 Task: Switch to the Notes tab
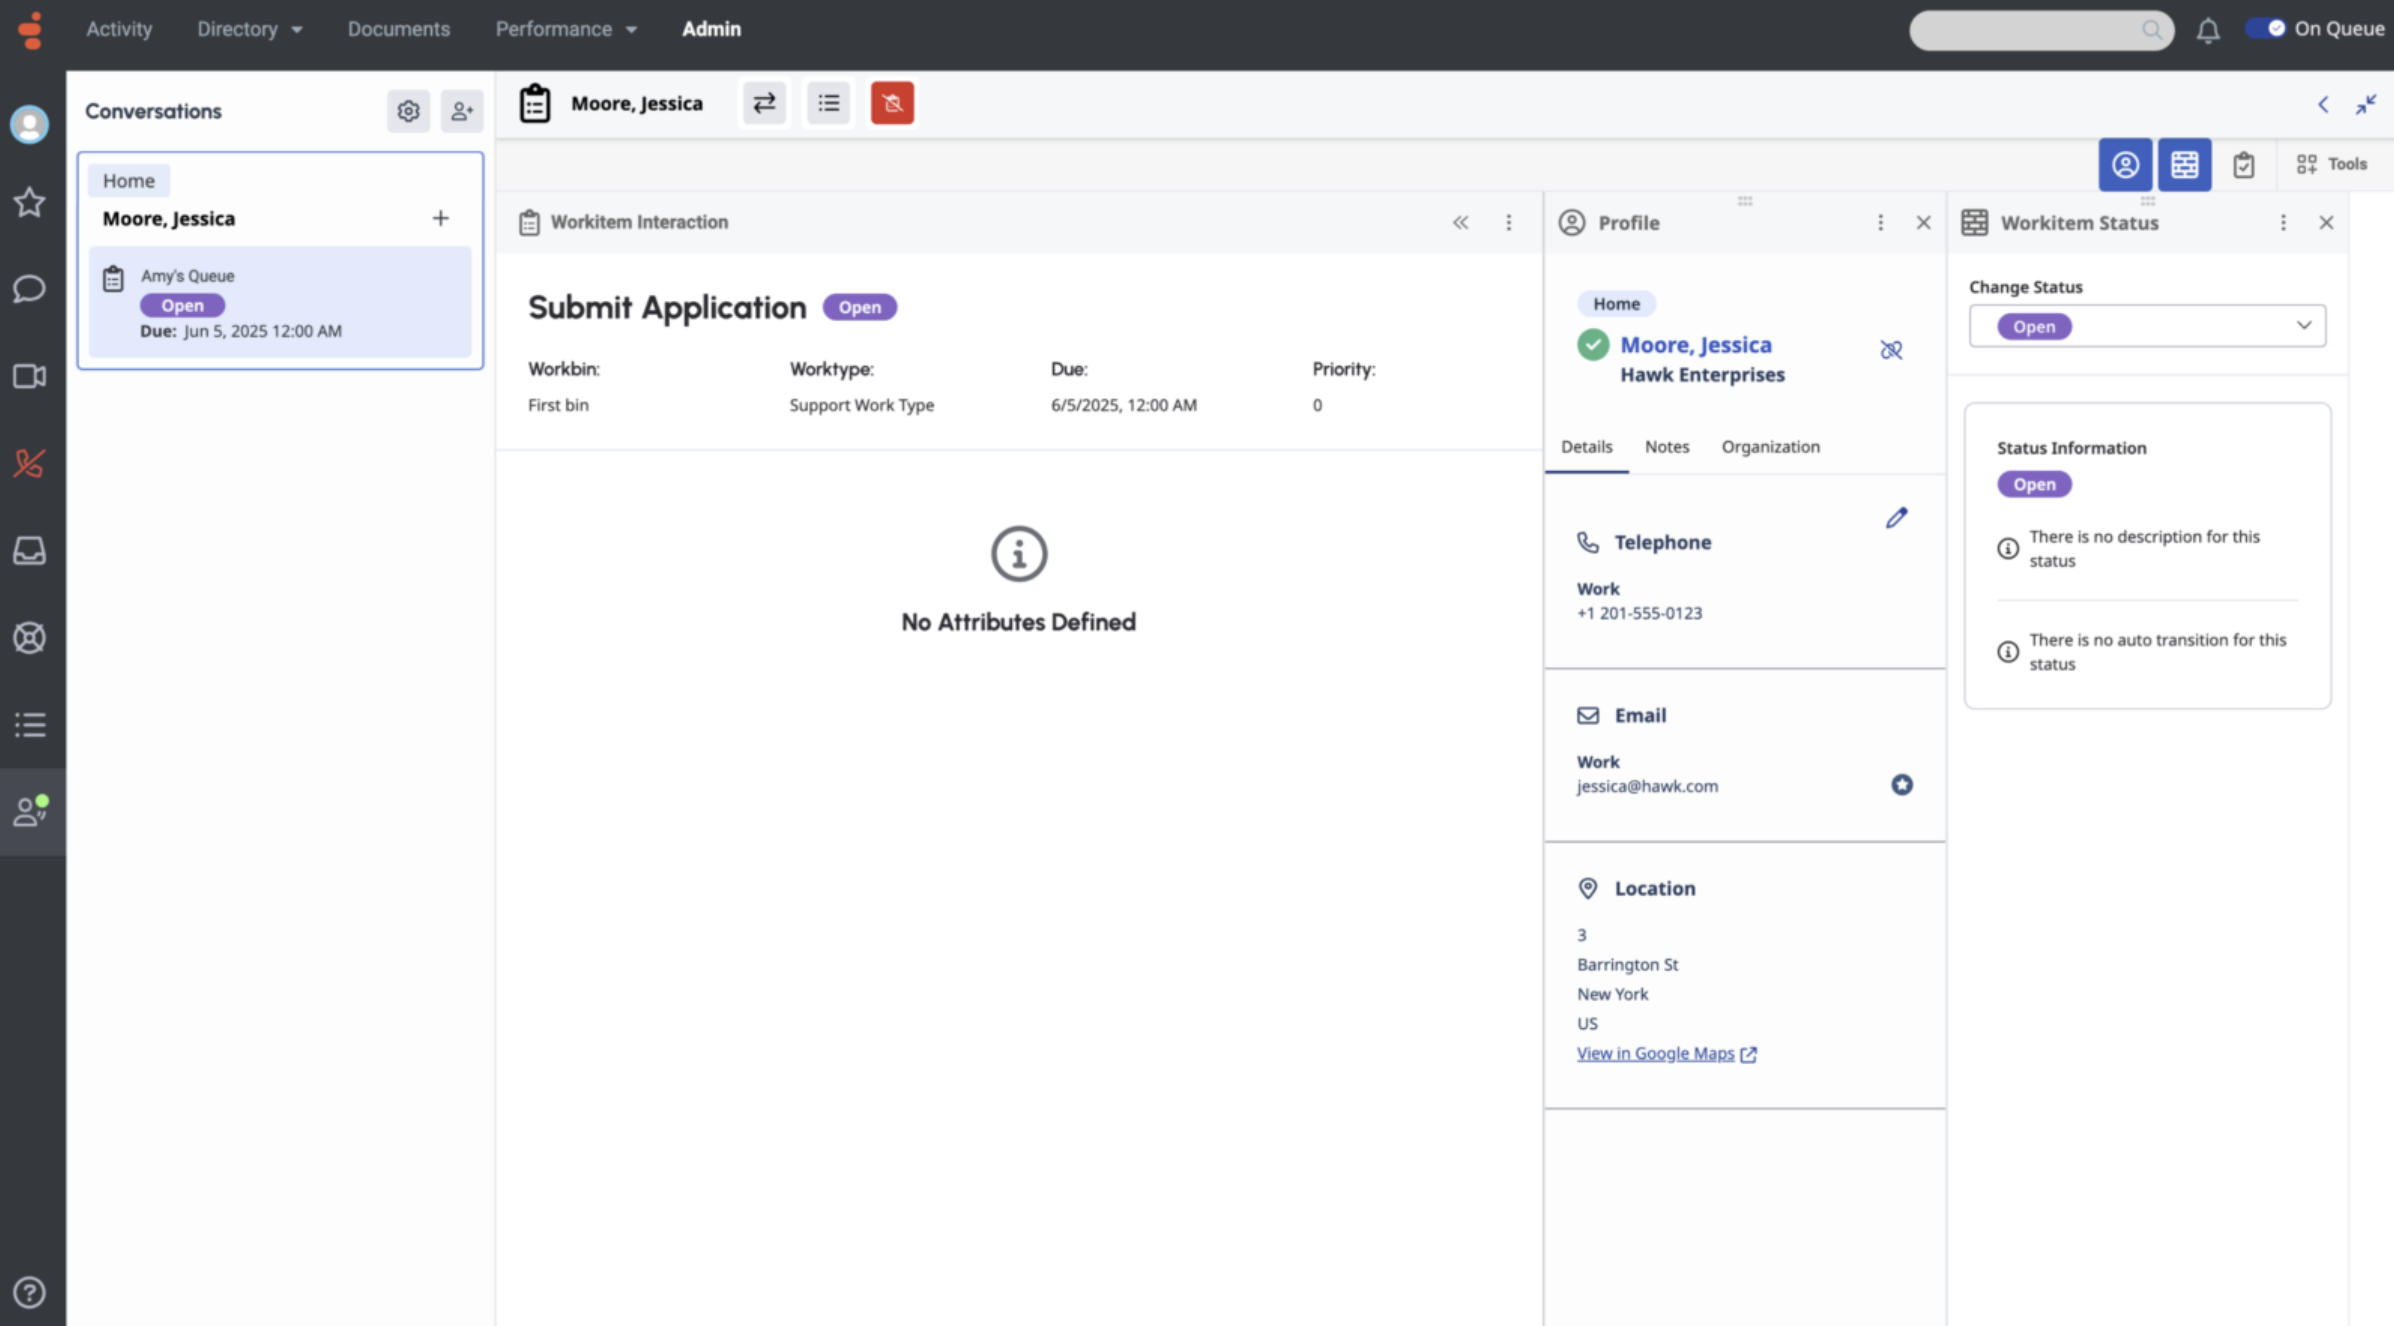[1666, 447]
